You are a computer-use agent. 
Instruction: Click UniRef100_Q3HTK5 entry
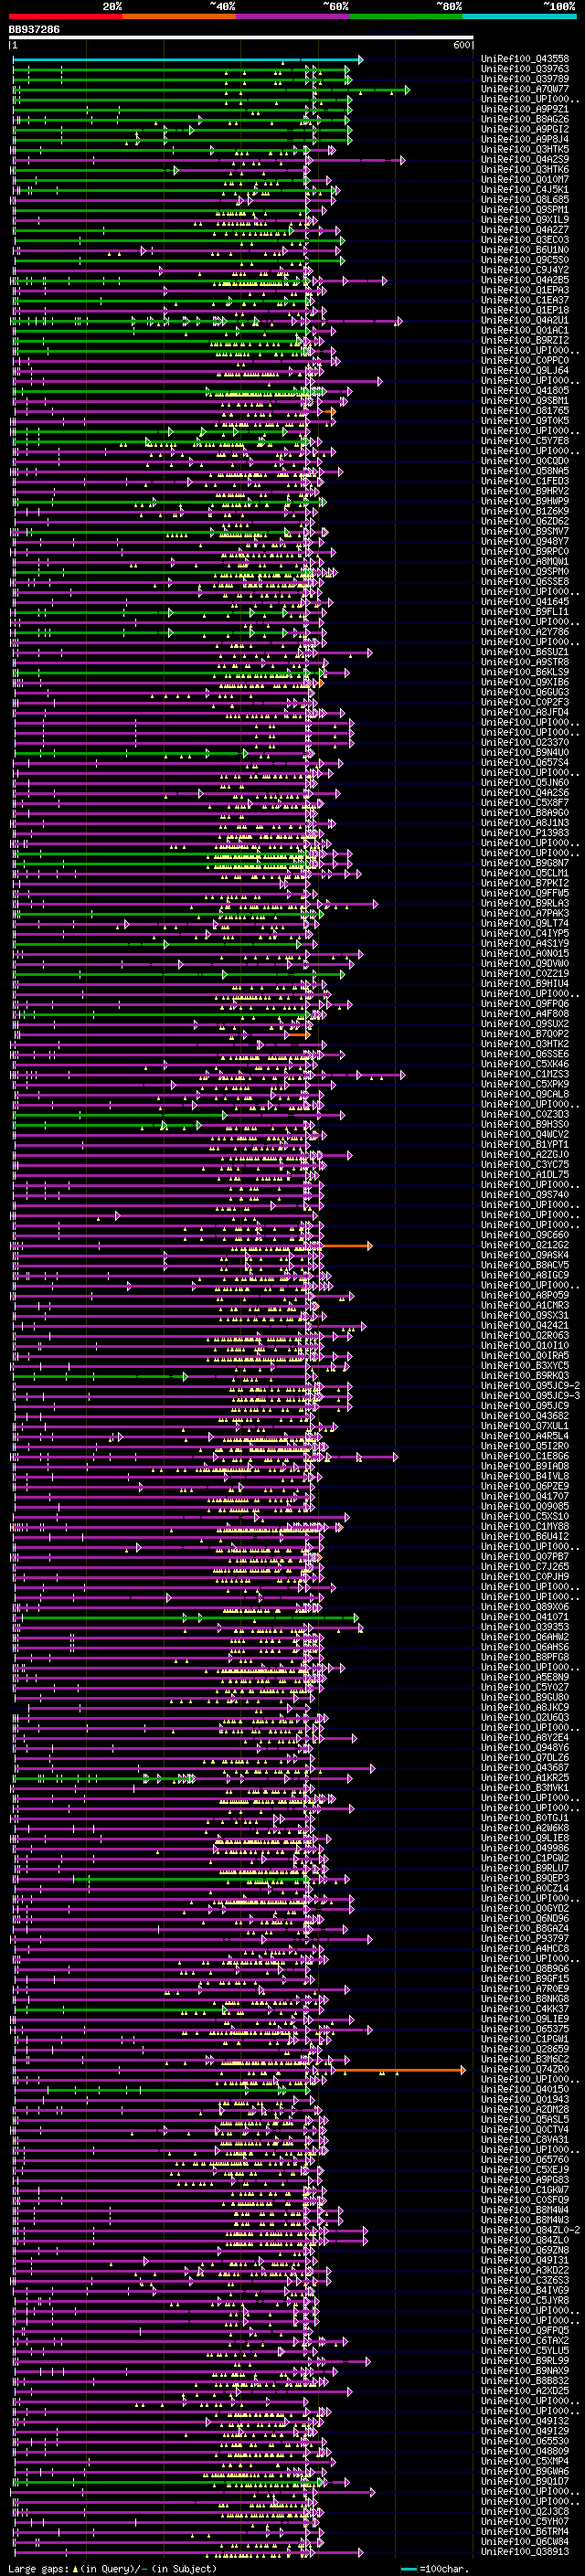[525, 149]
